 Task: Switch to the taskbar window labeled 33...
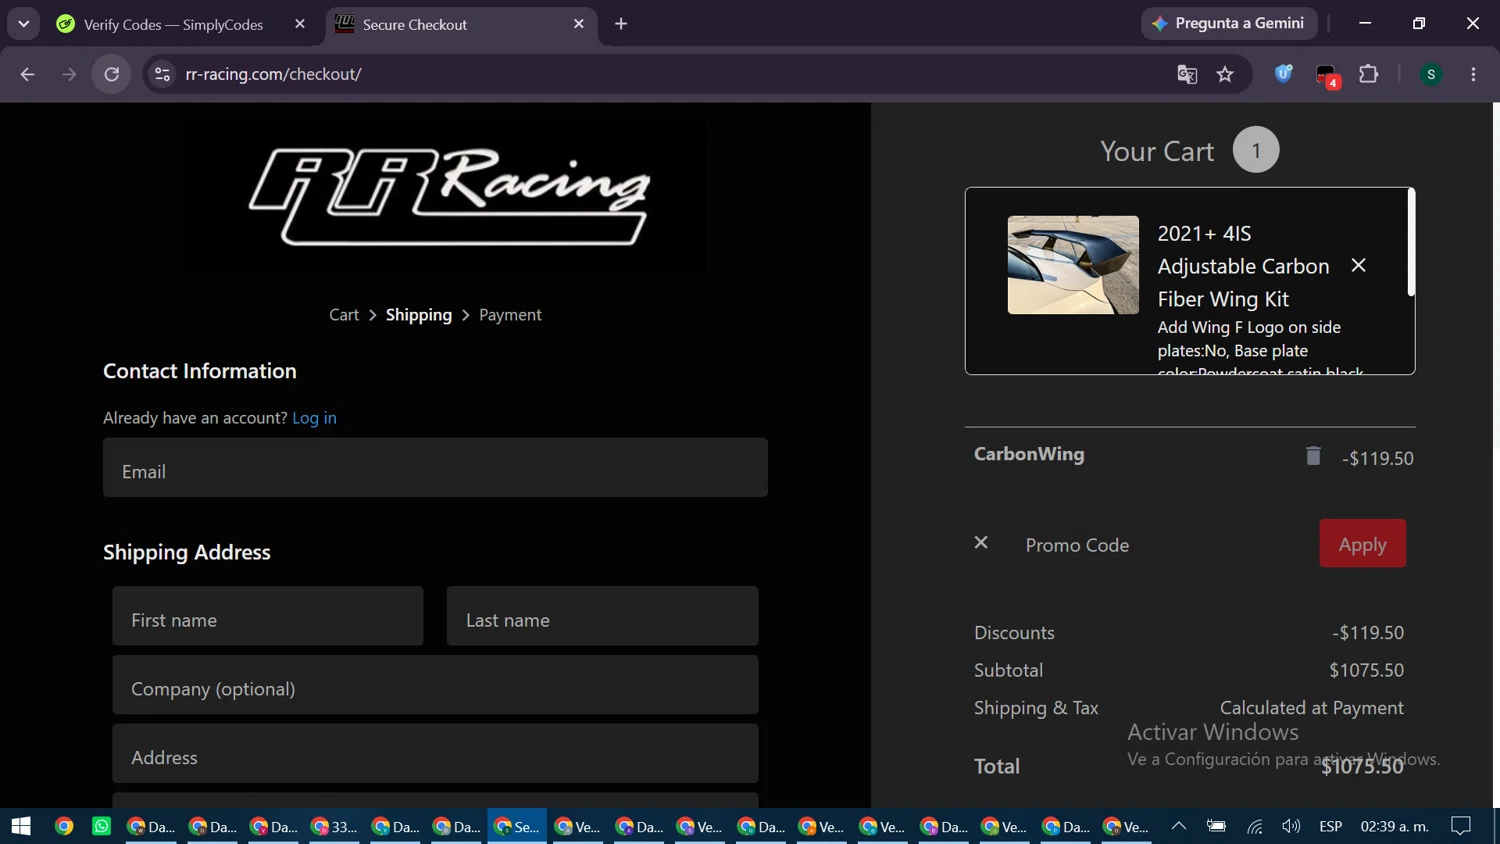(334, 826)
